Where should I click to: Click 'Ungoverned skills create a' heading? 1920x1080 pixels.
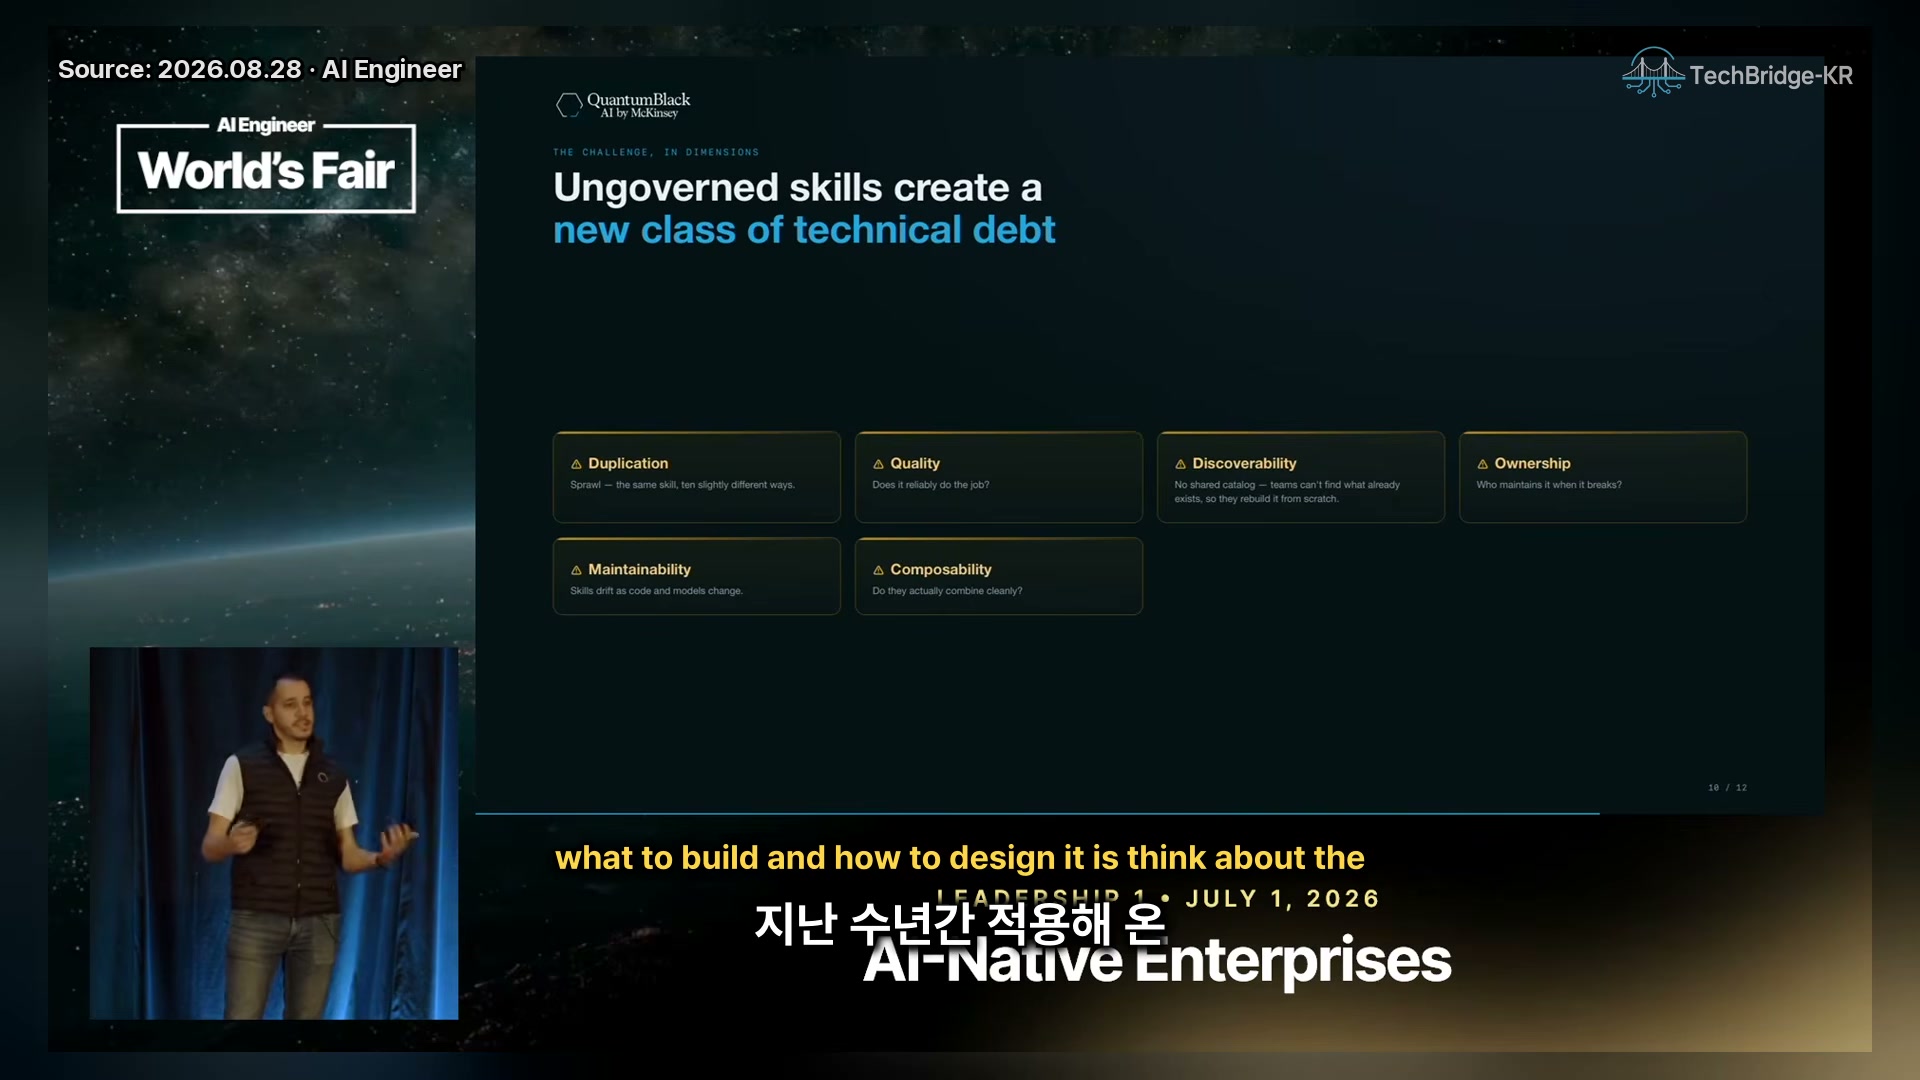point(797,187)
